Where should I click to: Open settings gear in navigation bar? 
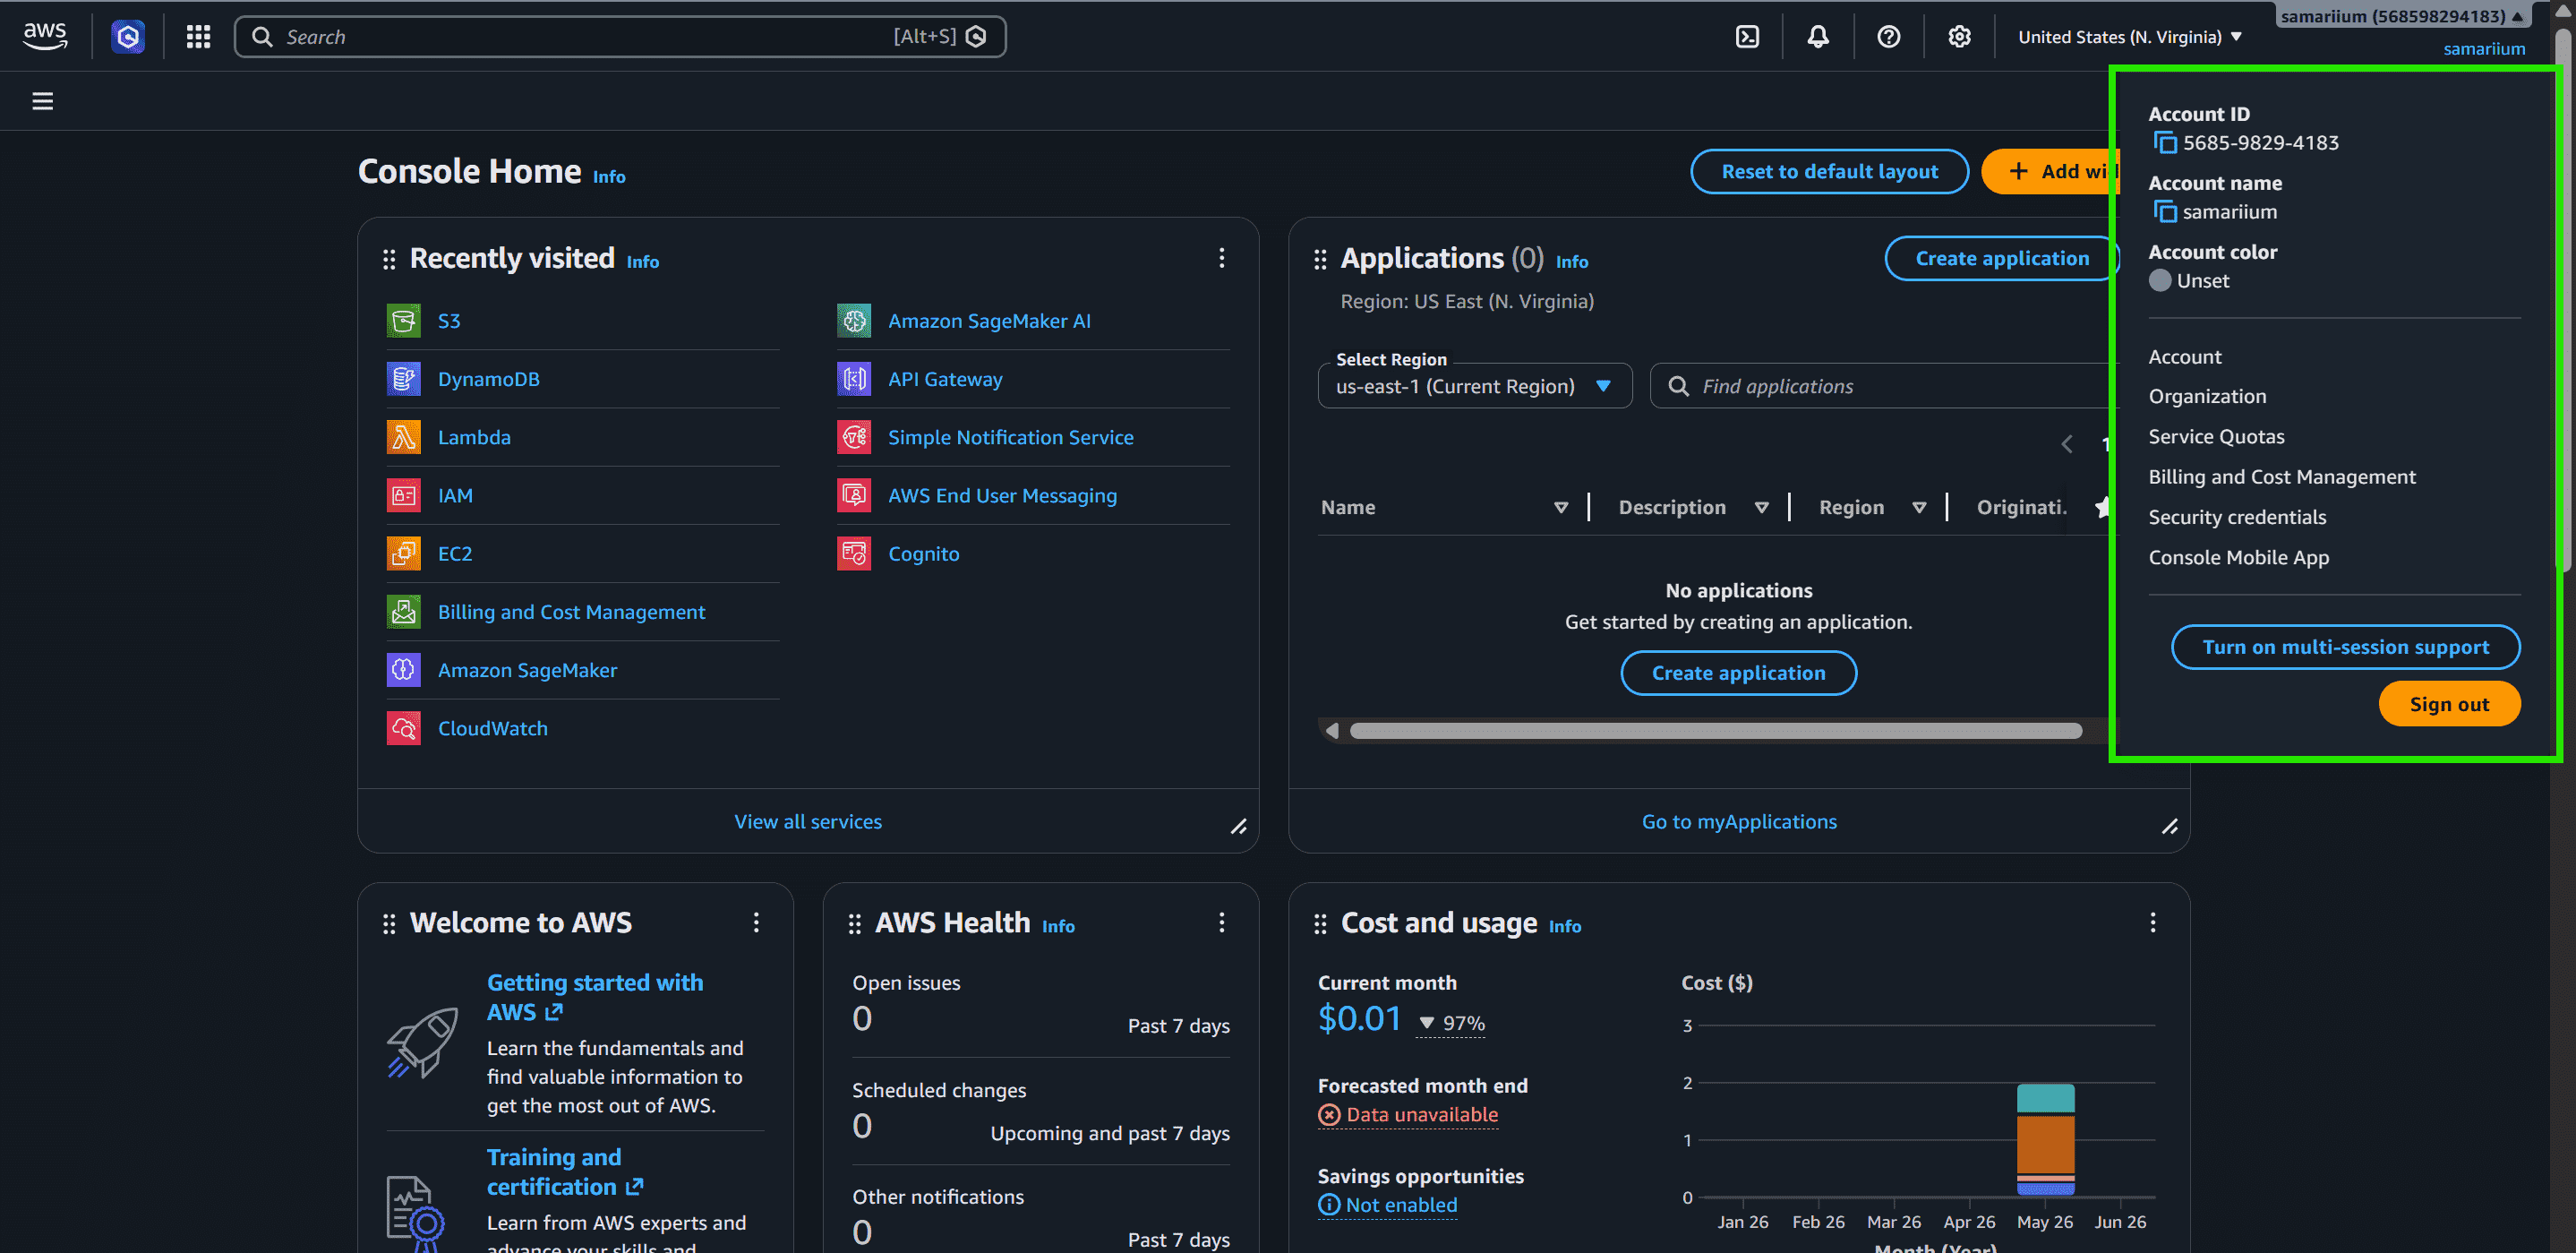pyautogui.click(x=1959, y=37)
